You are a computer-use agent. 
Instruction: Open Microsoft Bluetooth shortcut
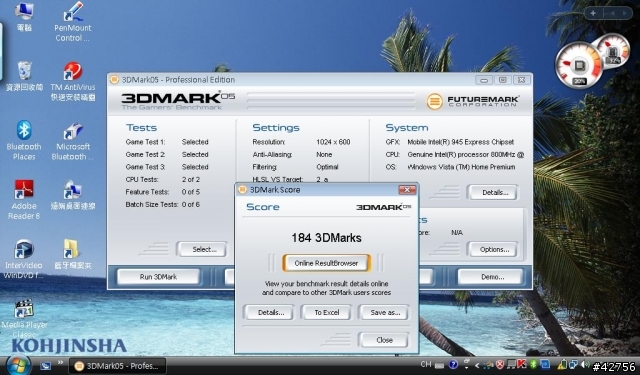click(x=73, y=141)
